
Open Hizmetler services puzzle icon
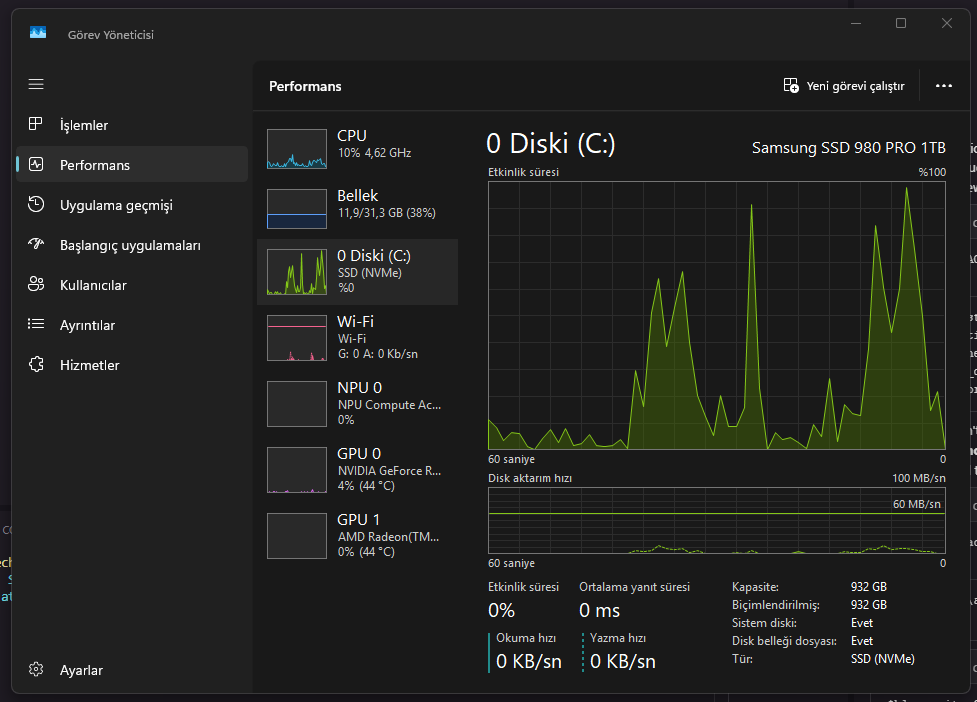(36, 364)
